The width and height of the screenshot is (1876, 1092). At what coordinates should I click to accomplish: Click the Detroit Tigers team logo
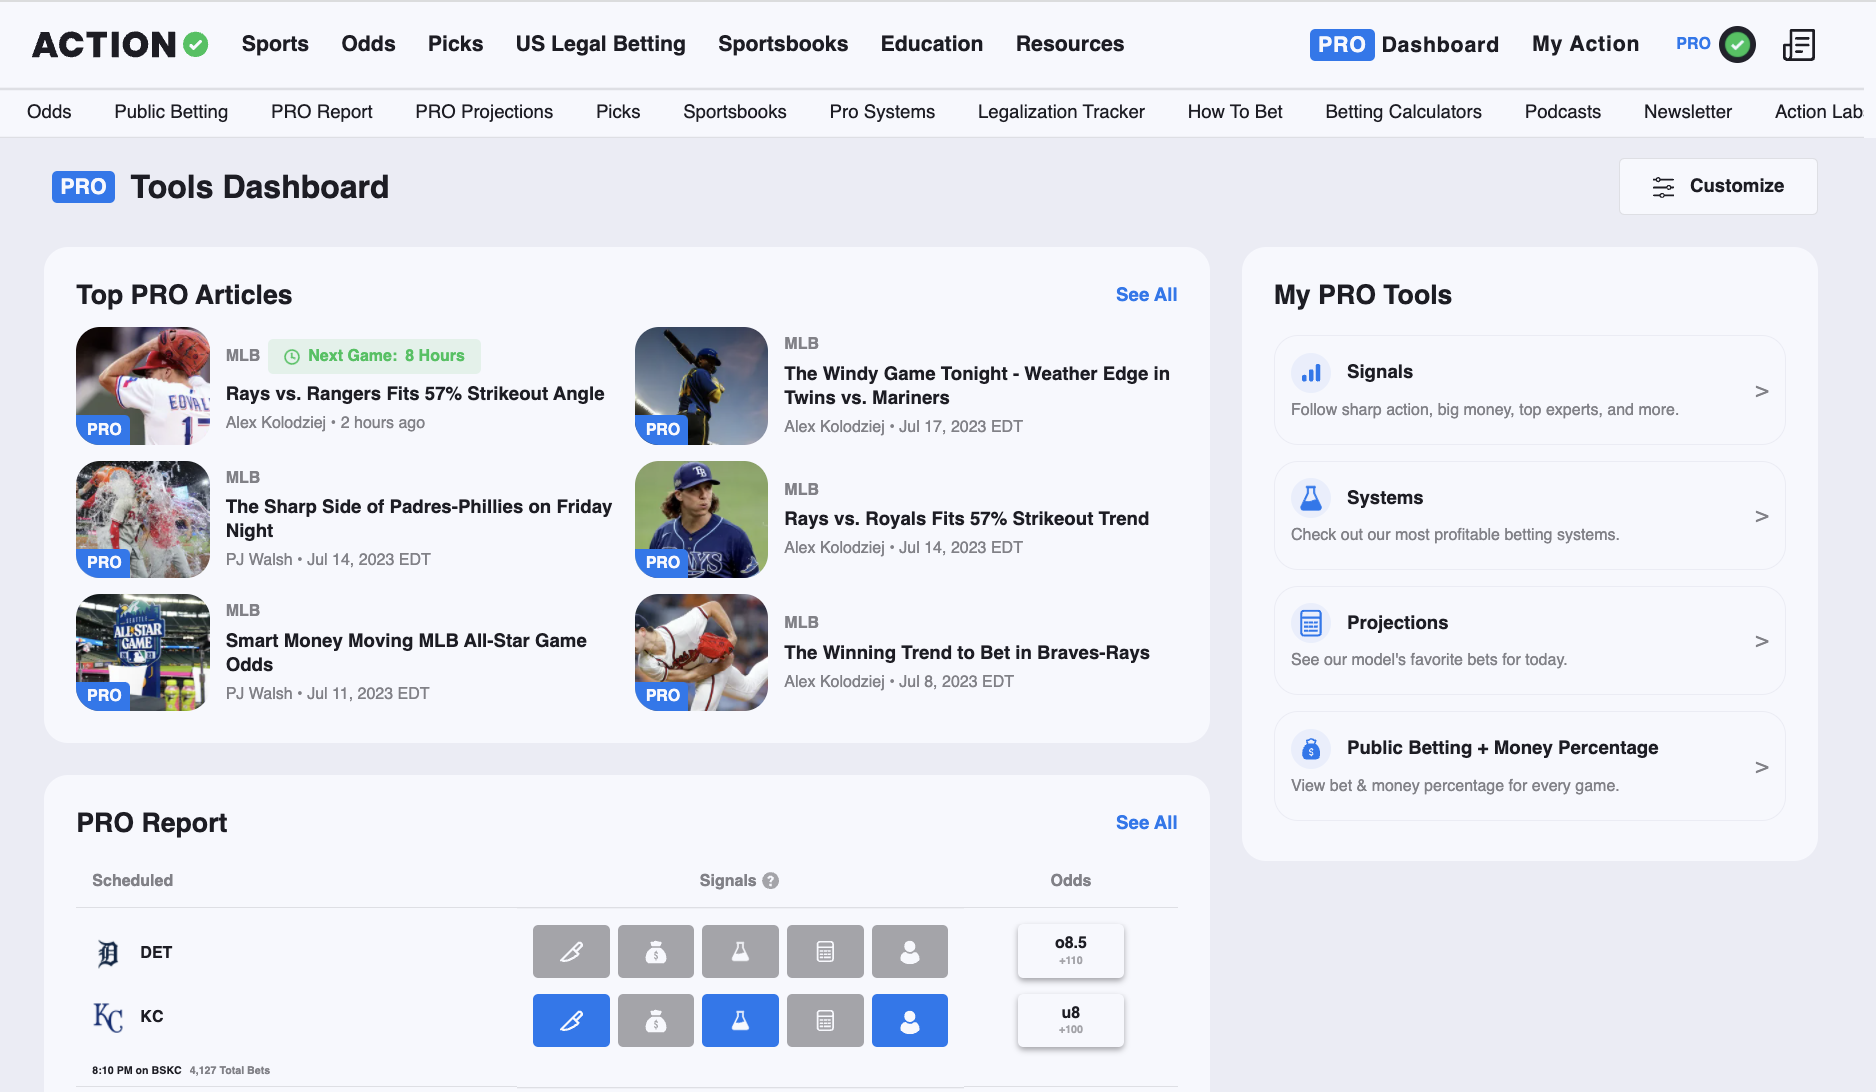pos(108,953)
